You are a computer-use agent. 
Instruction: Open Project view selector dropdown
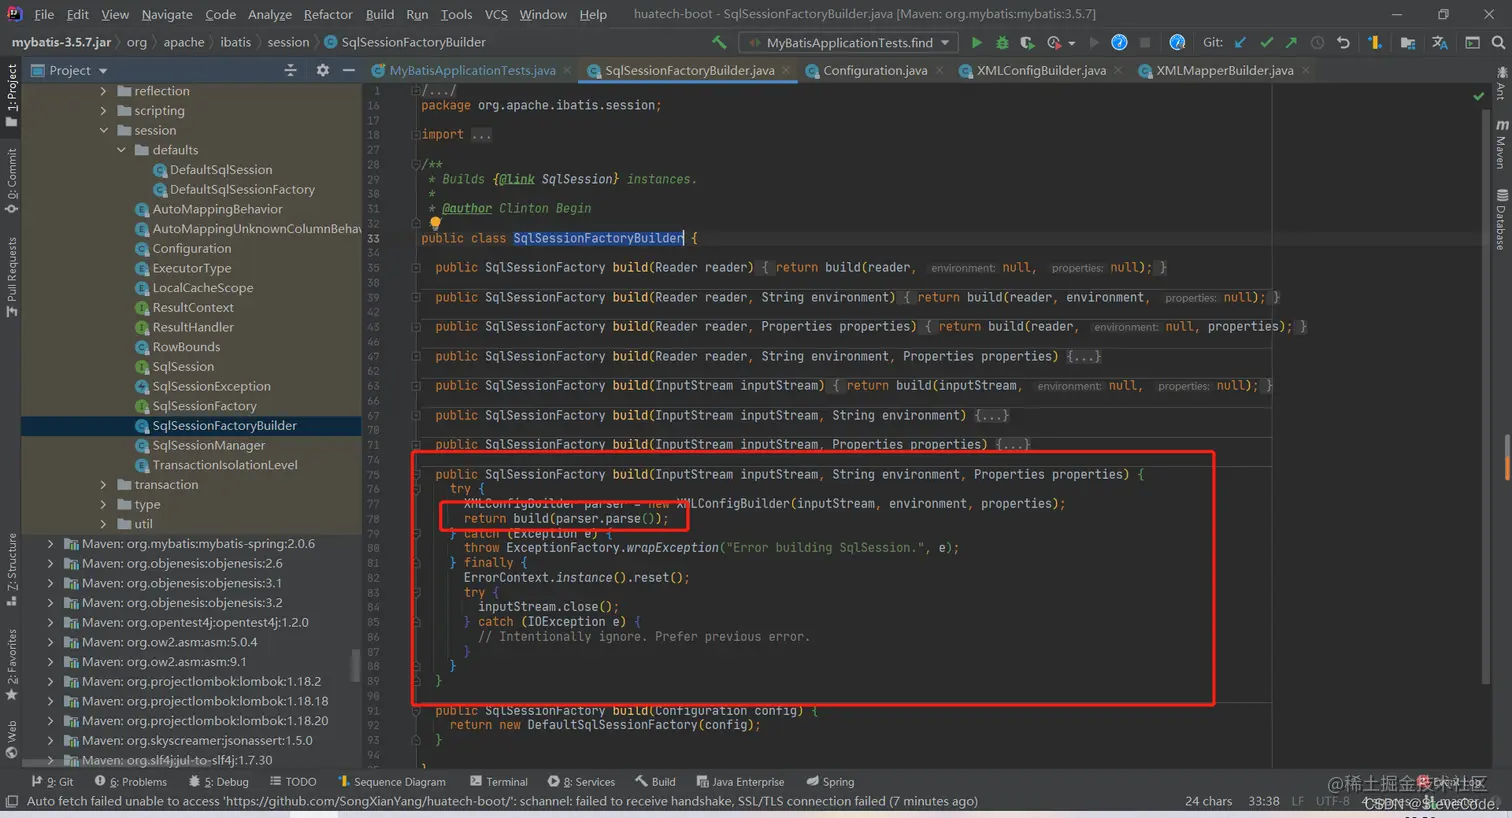click(70, 70)
